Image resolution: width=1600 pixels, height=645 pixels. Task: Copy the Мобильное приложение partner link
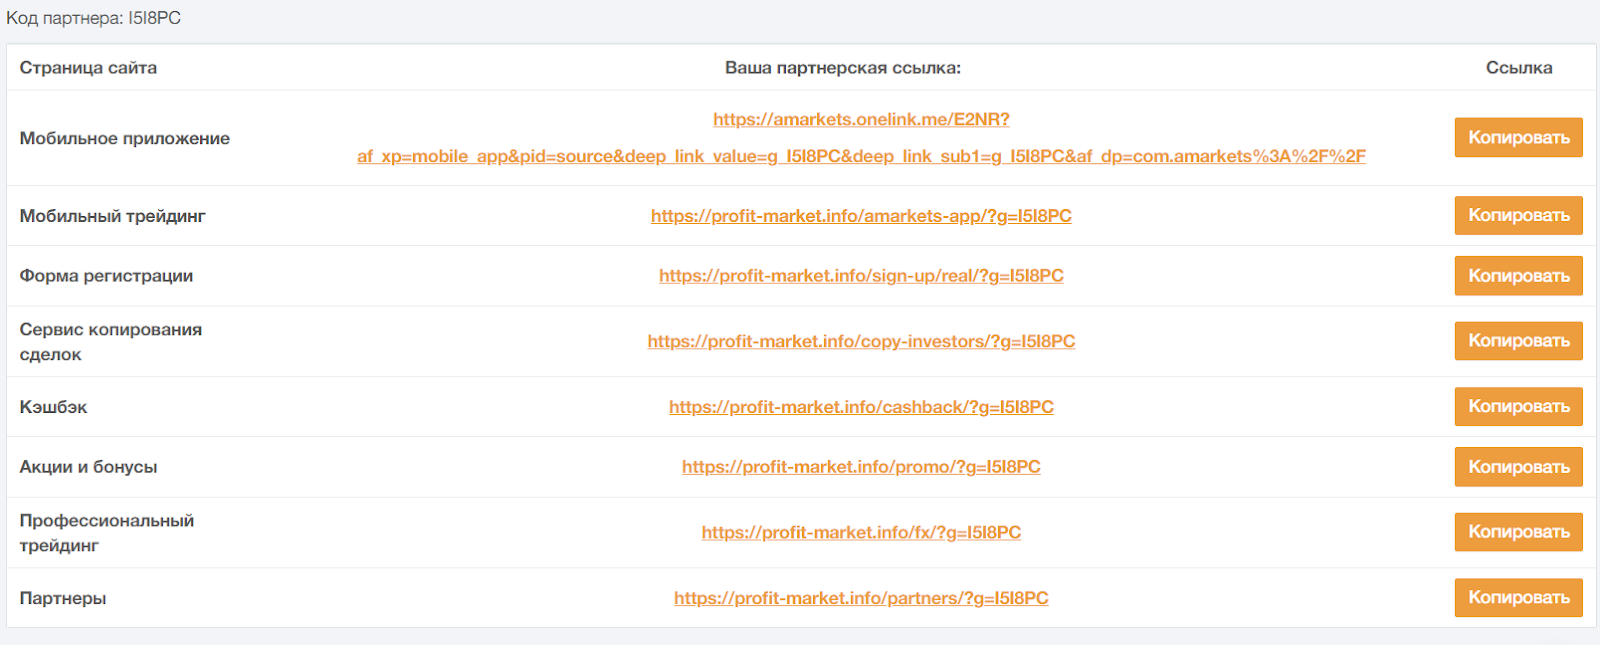click(1518, 138)
